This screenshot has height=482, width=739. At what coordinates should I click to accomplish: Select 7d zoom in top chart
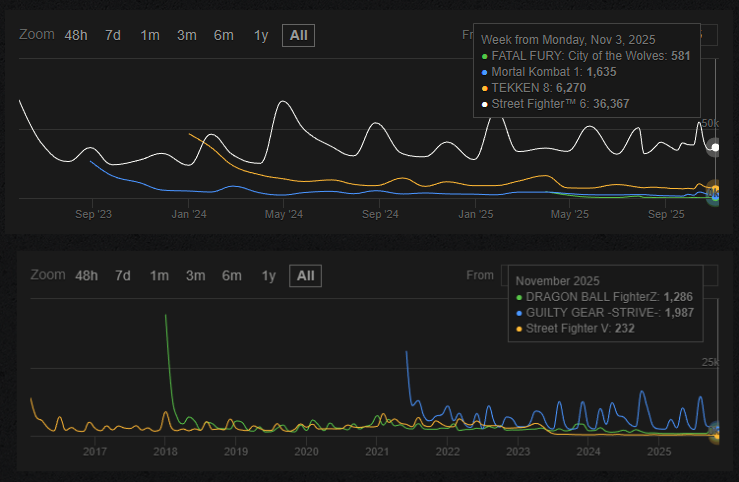tap(113, 35)
